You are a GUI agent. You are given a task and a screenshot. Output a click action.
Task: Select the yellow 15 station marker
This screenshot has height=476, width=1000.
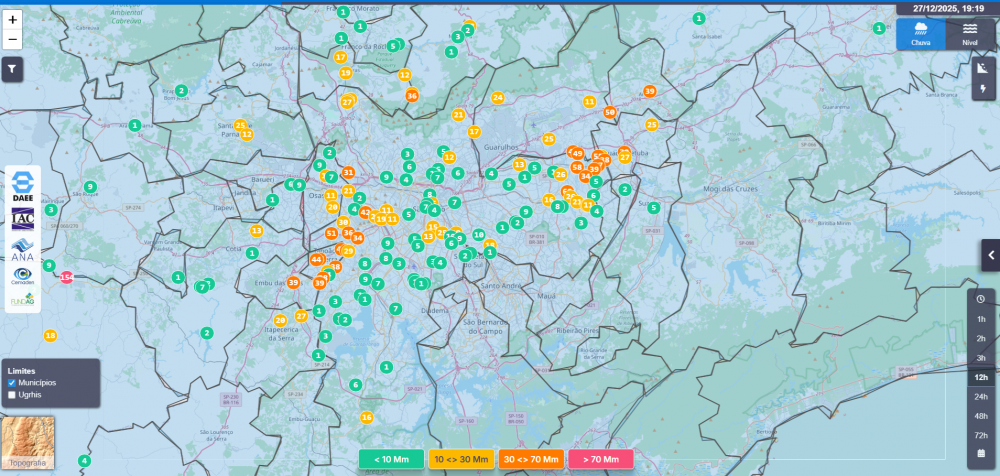click(x=433, y=227)
